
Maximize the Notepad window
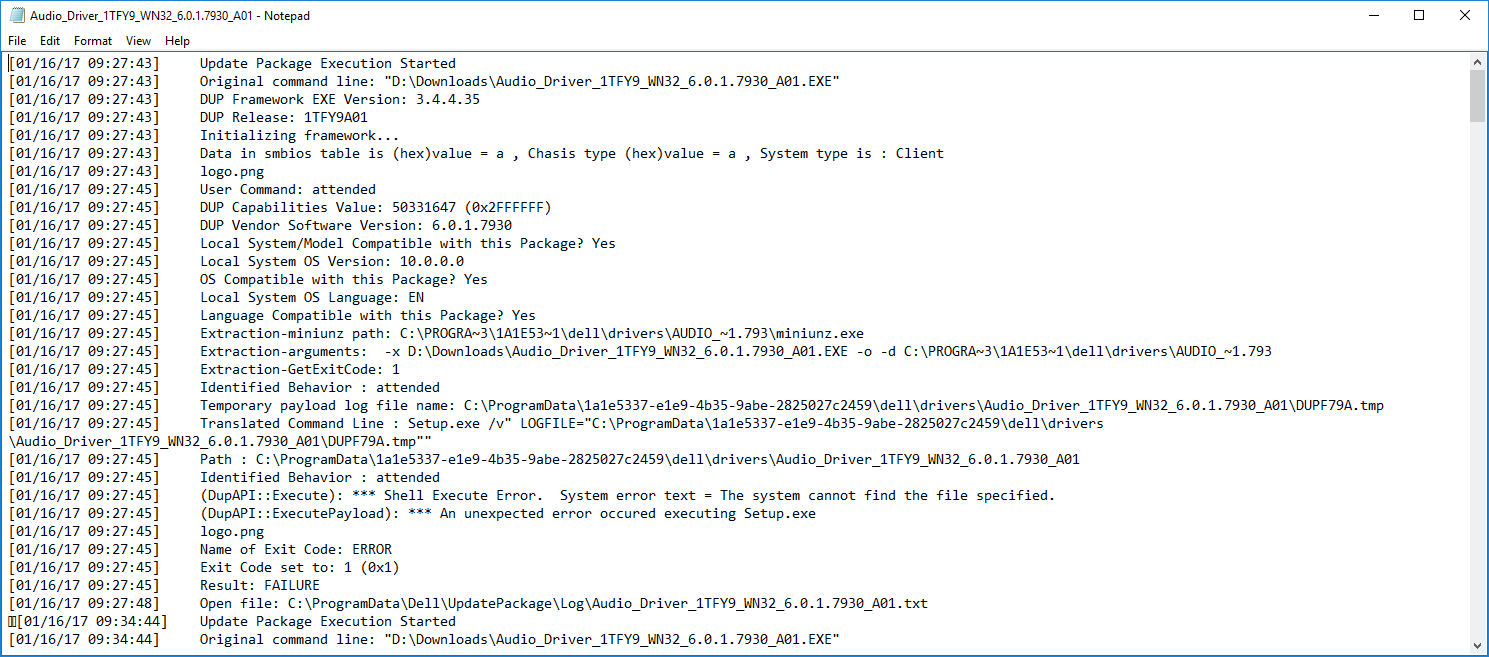pyautogui.click(x=1419, y=16)
